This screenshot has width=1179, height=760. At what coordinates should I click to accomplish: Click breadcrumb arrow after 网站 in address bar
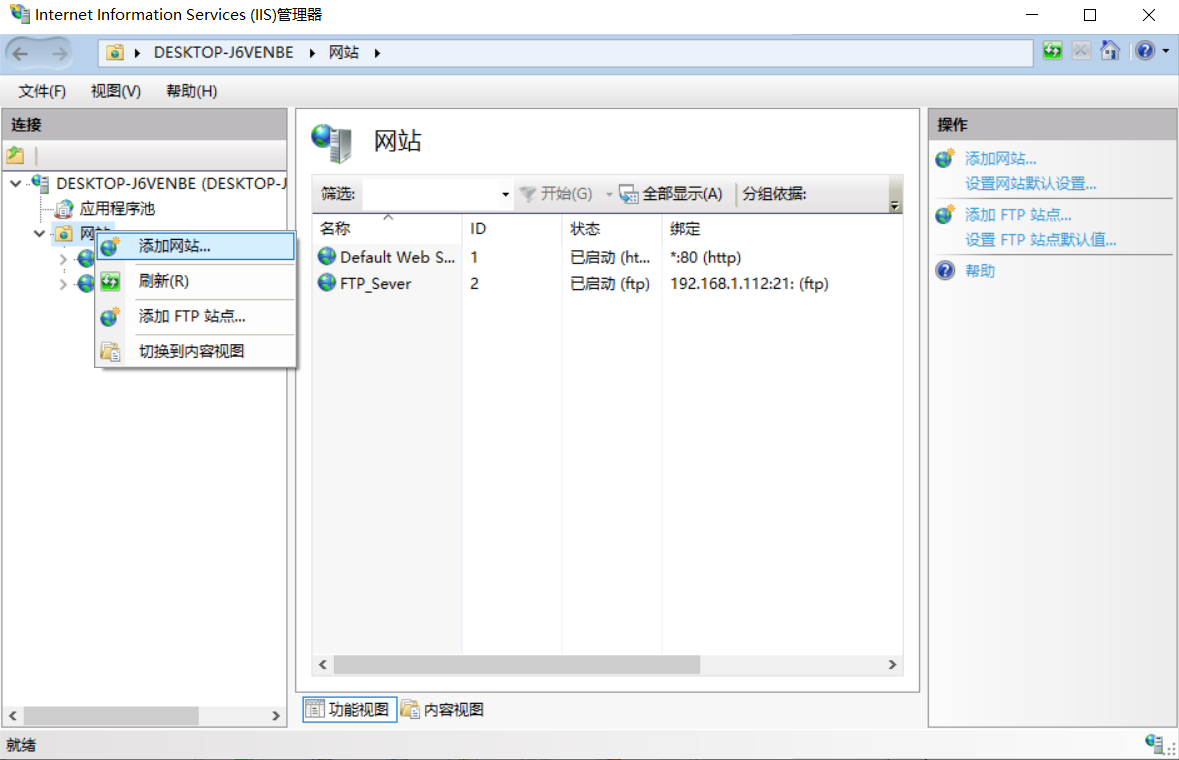point(377,53)
